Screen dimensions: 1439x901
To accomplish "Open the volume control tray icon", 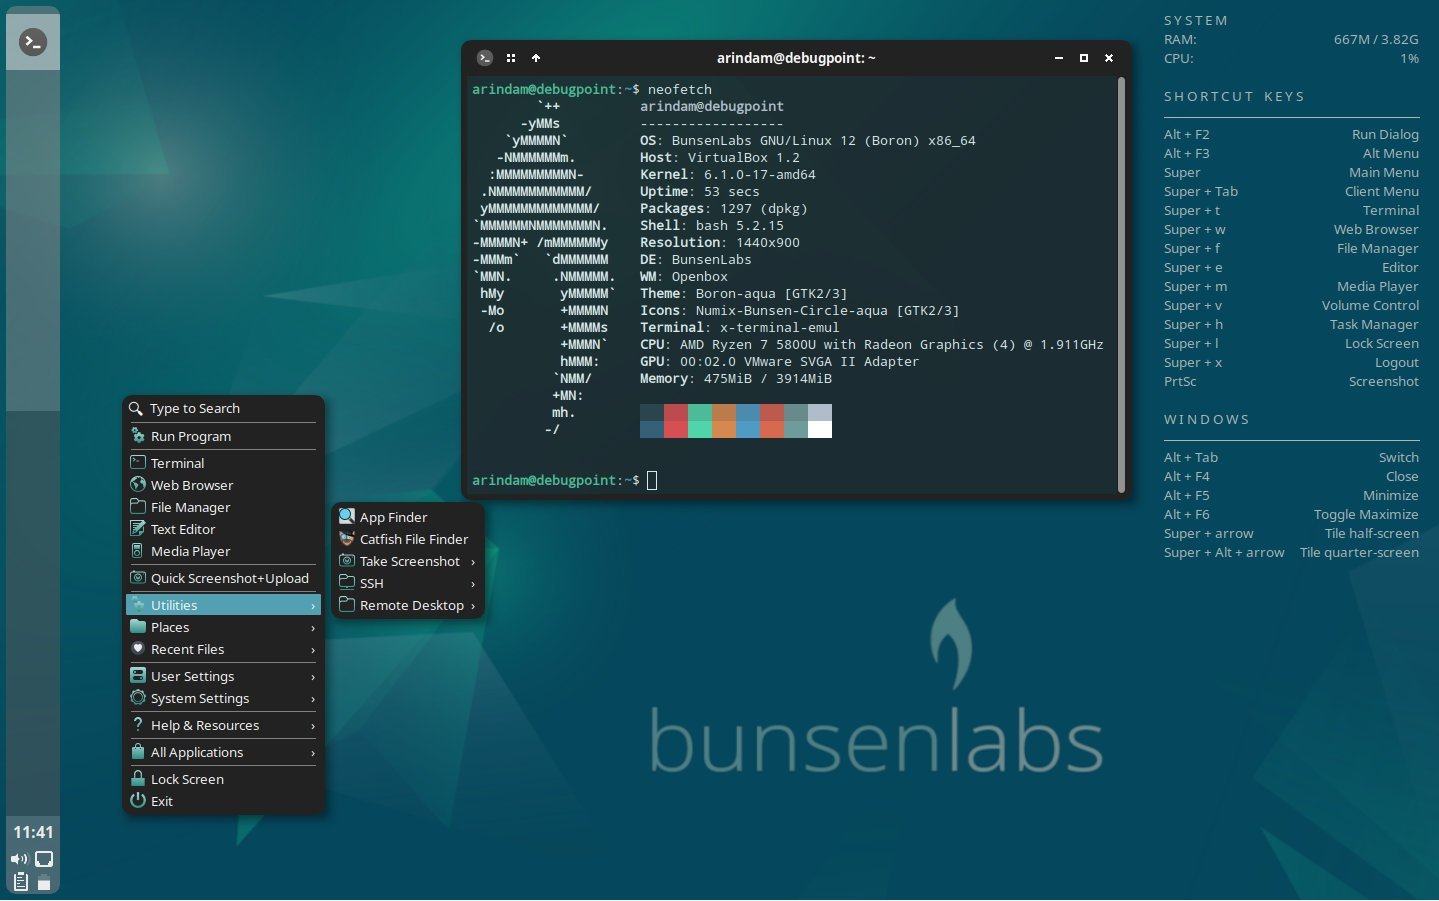I will click(x=19, y=859).
